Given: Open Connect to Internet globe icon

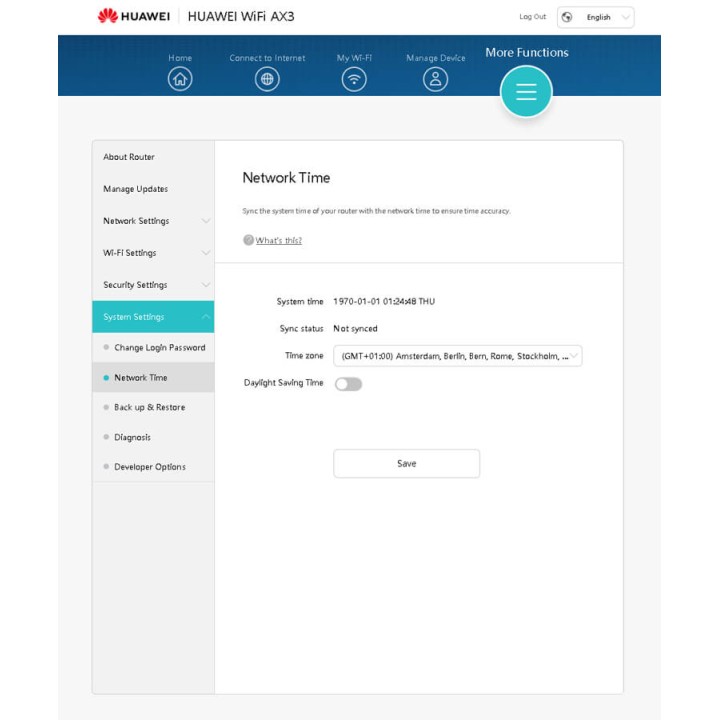Looking at the screenshot, I should pos(267,79).
